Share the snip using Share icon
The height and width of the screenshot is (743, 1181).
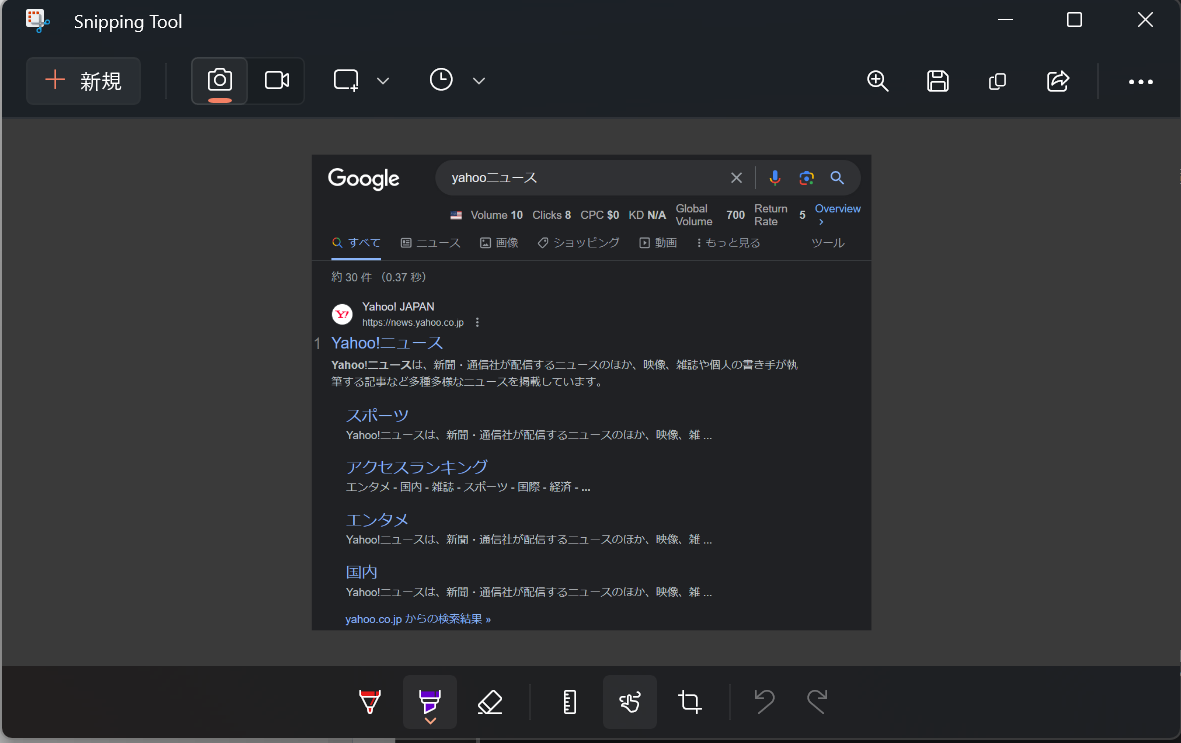click(x=1057, y=81)
